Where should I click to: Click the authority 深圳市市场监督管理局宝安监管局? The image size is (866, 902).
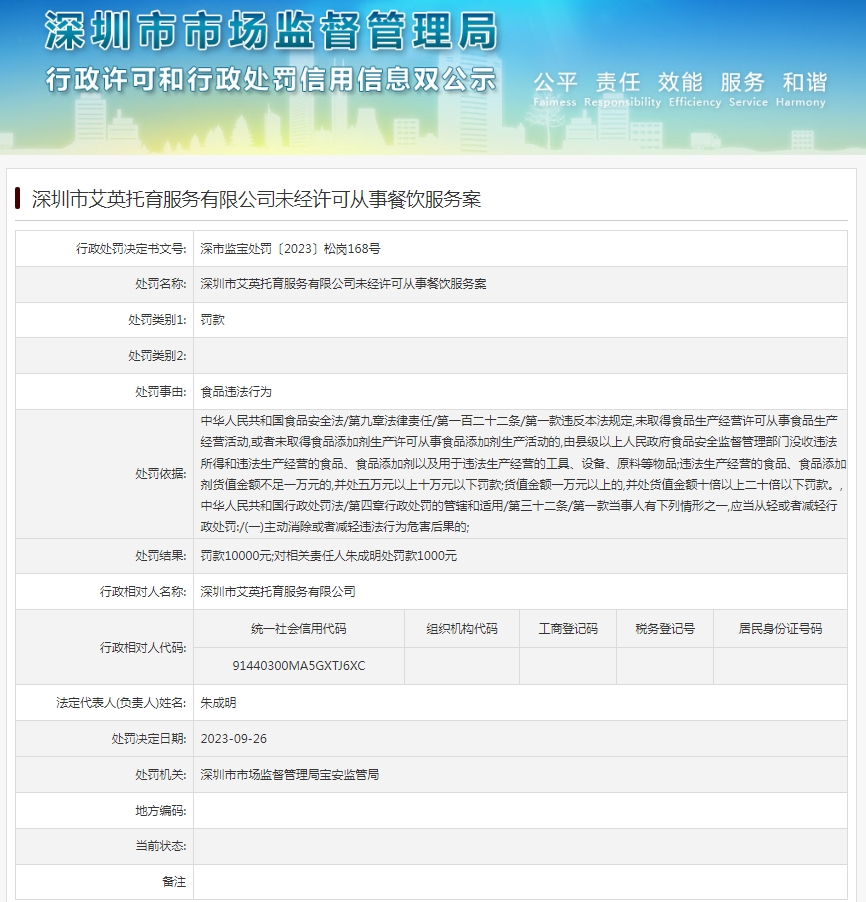point(290,774)
